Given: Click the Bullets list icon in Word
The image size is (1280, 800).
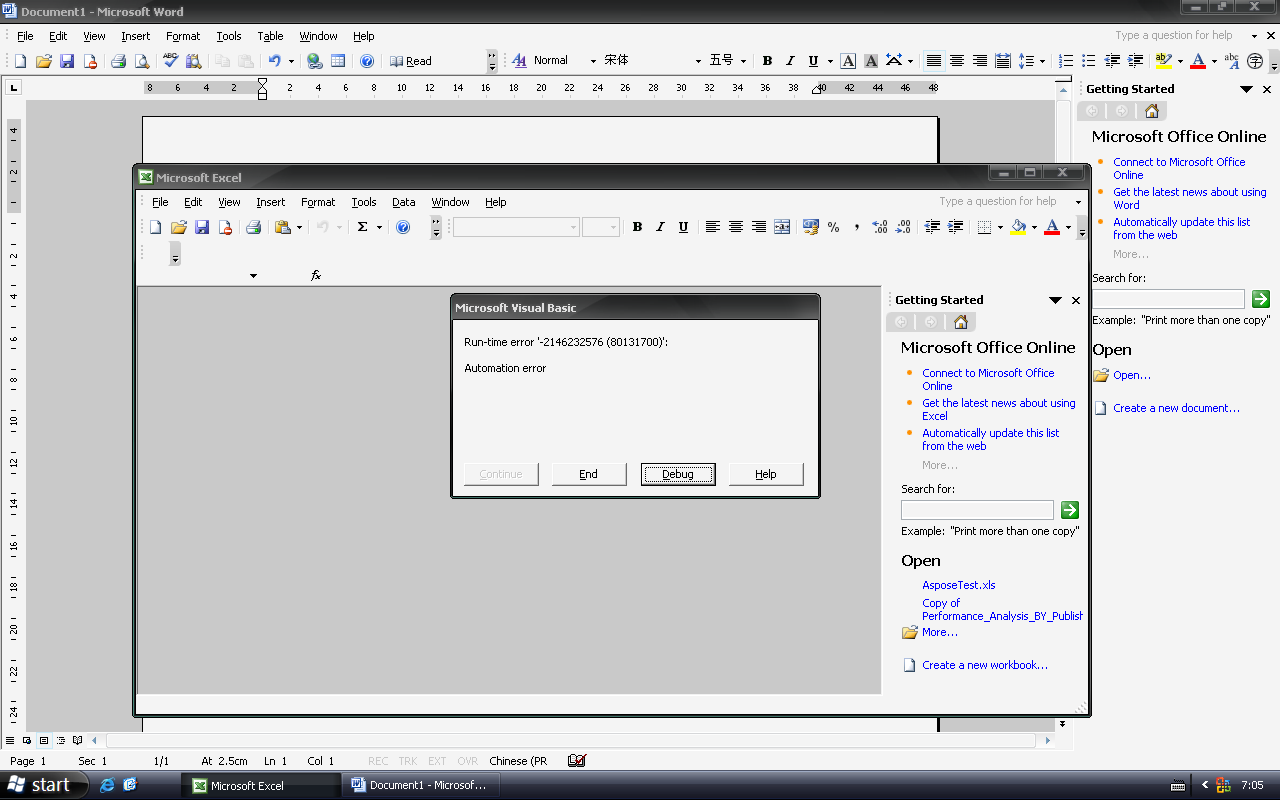Looking at the screenshot, I should (x=1089, y=61).
